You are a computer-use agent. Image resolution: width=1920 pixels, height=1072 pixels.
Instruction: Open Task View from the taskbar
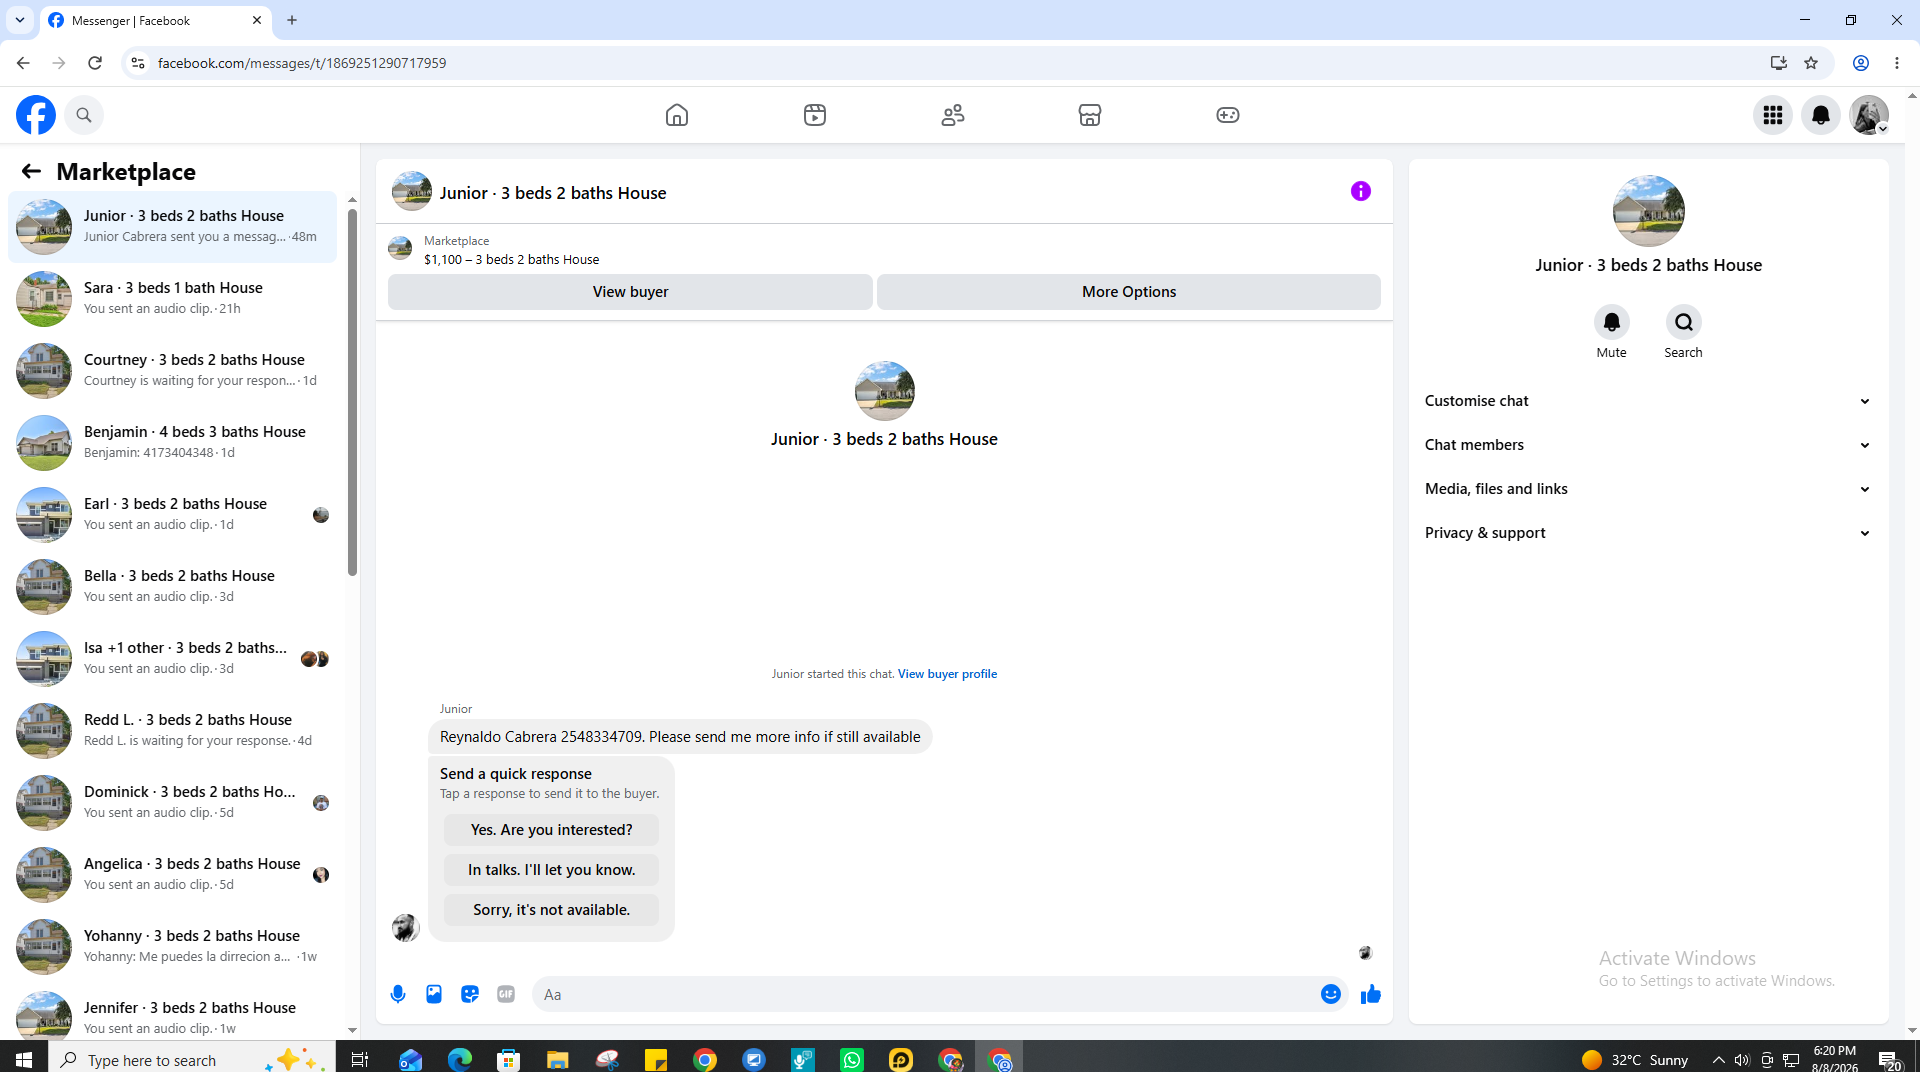pyautogui.click(x=360, y=1060)
